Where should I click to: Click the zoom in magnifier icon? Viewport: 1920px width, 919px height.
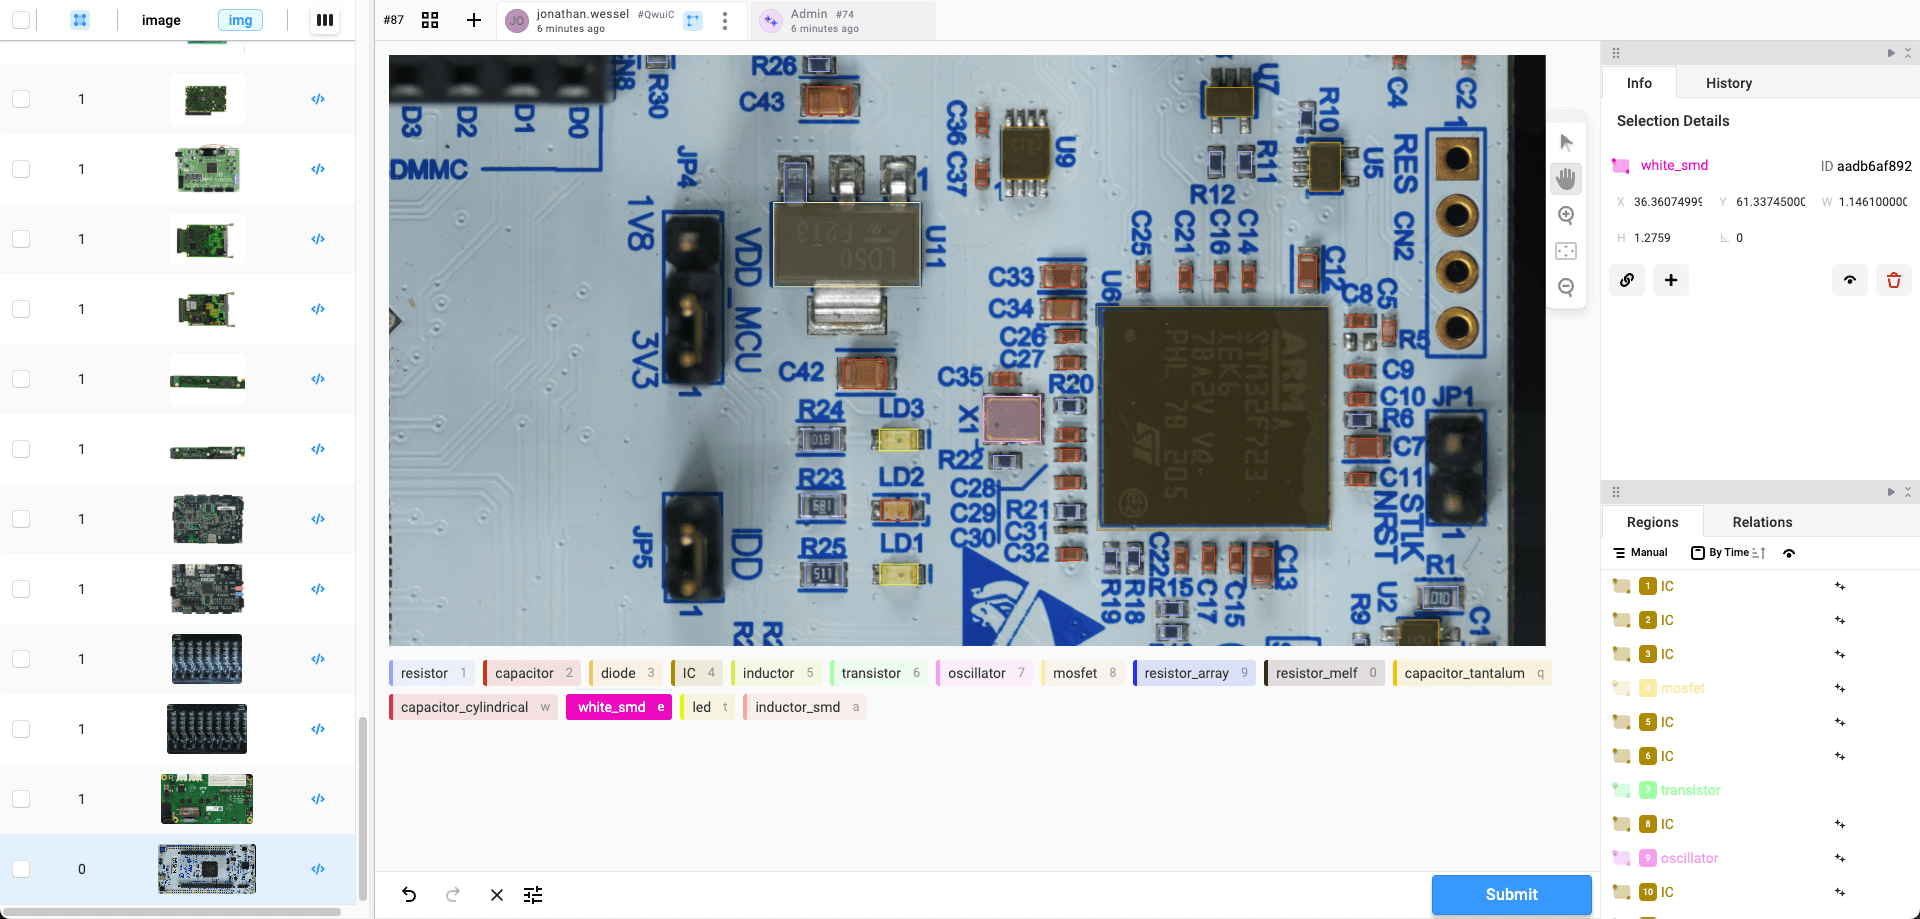pyautogui.click(x=1566, y=215)
